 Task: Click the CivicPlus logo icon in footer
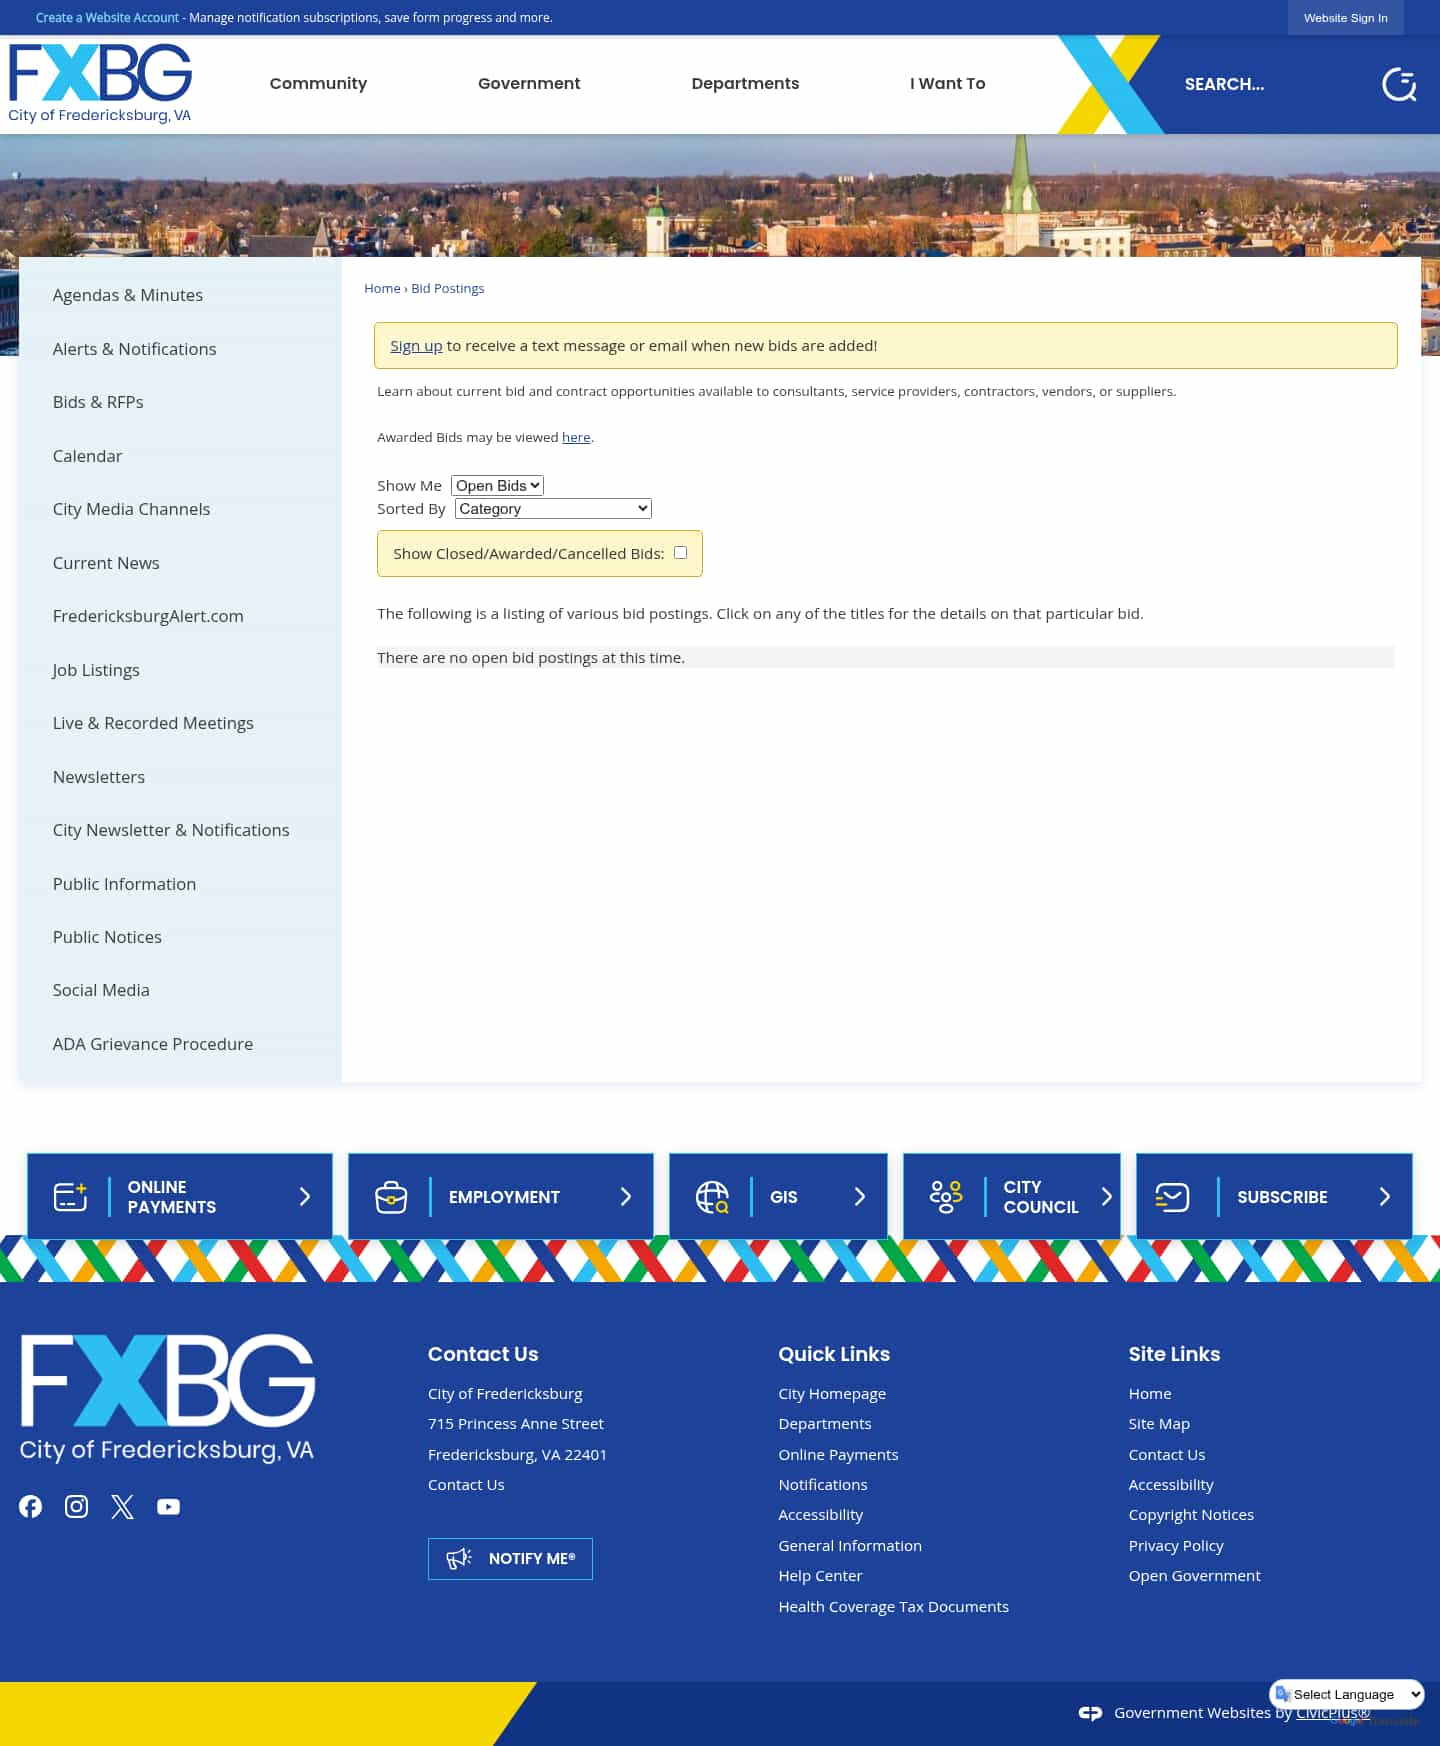(x=1090, y=1713)
